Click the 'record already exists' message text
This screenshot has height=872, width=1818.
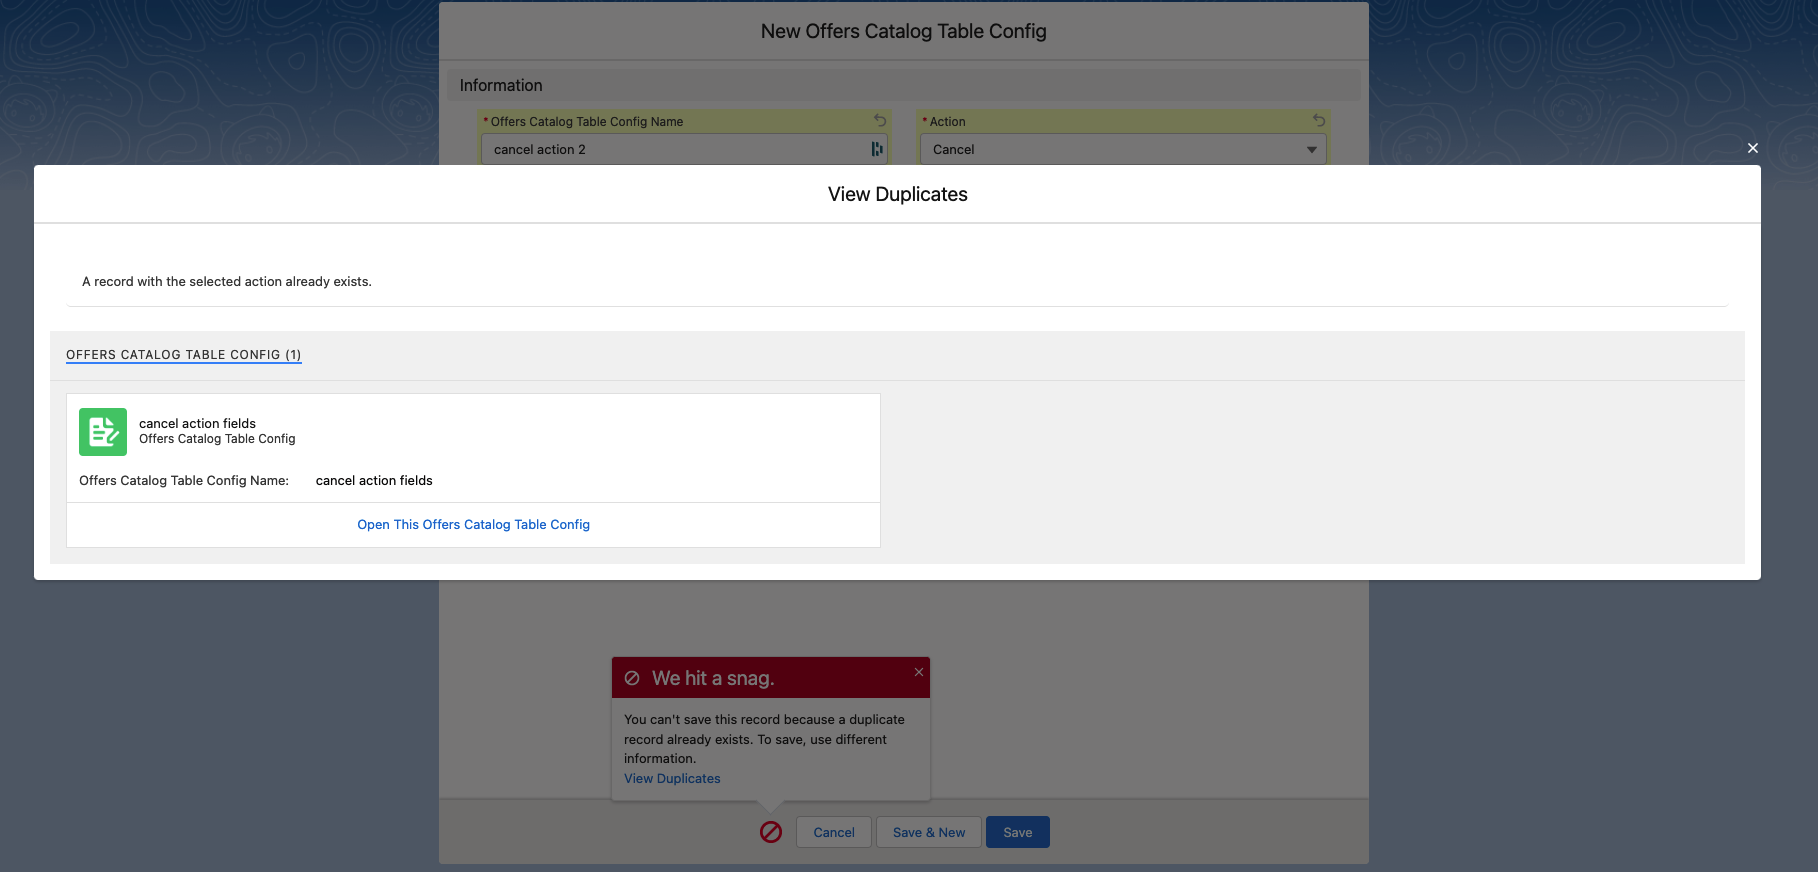click(227, 282)
